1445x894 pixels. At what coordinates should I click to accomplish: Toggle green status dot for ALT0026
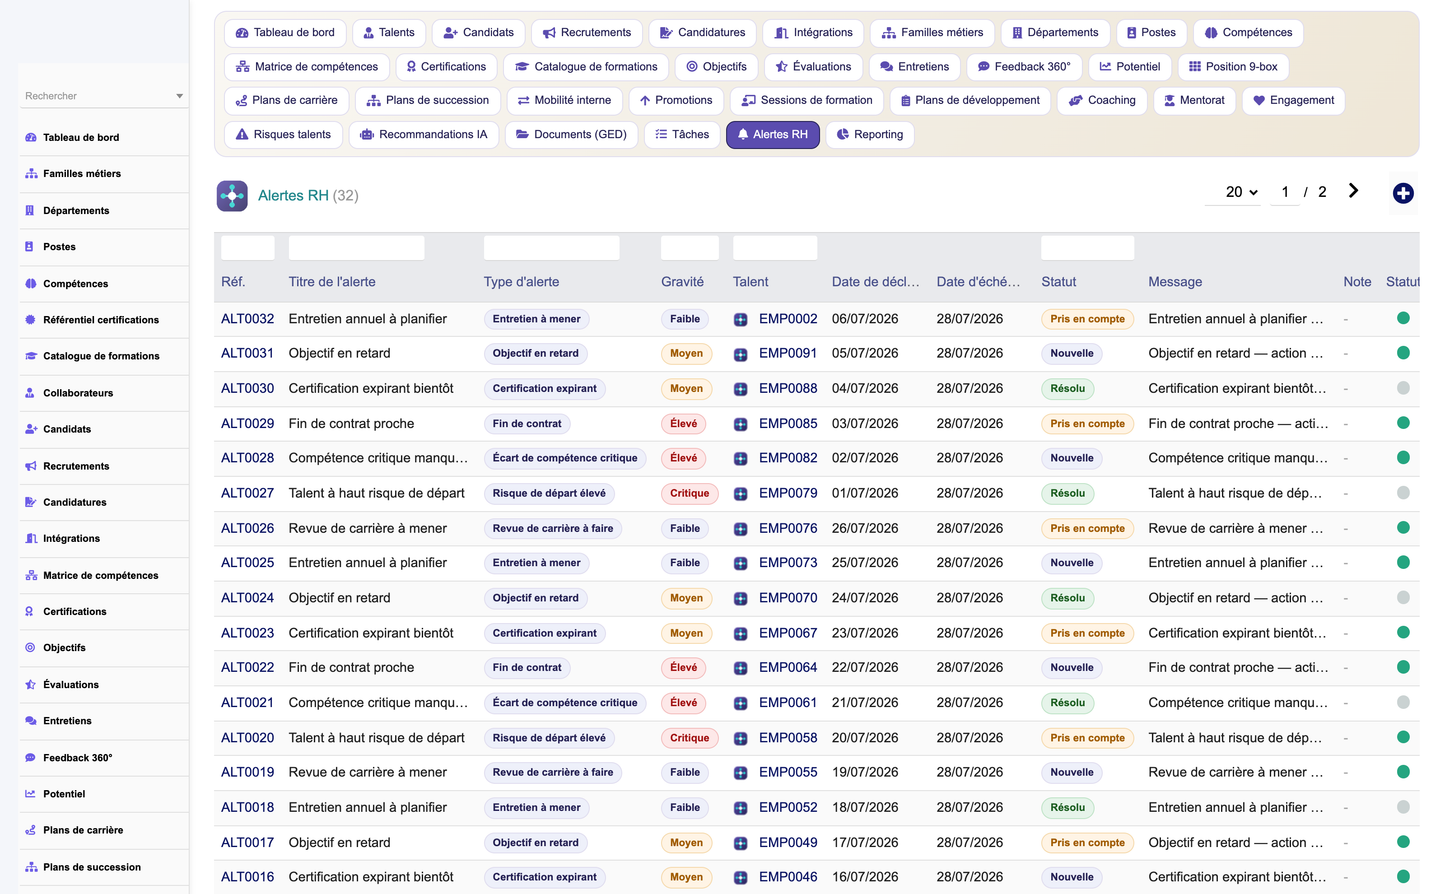pyautogui.click(x=1403, y=527)
